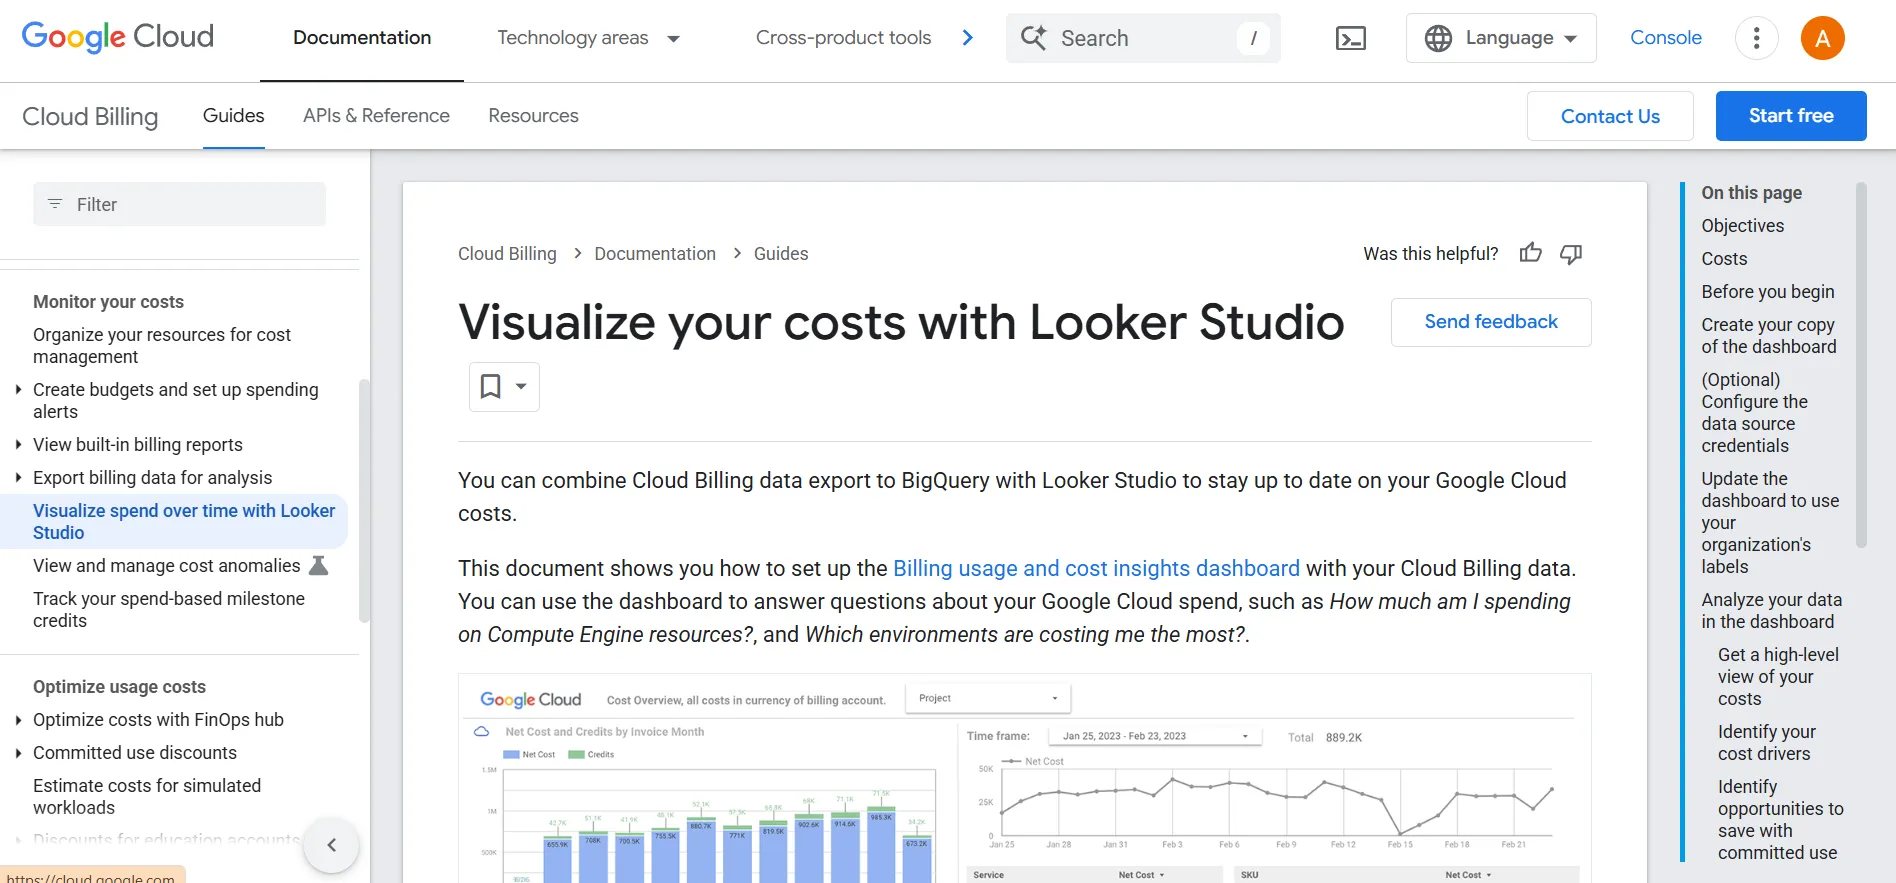Open the bookmark dropdown arrow

point(521,386)
